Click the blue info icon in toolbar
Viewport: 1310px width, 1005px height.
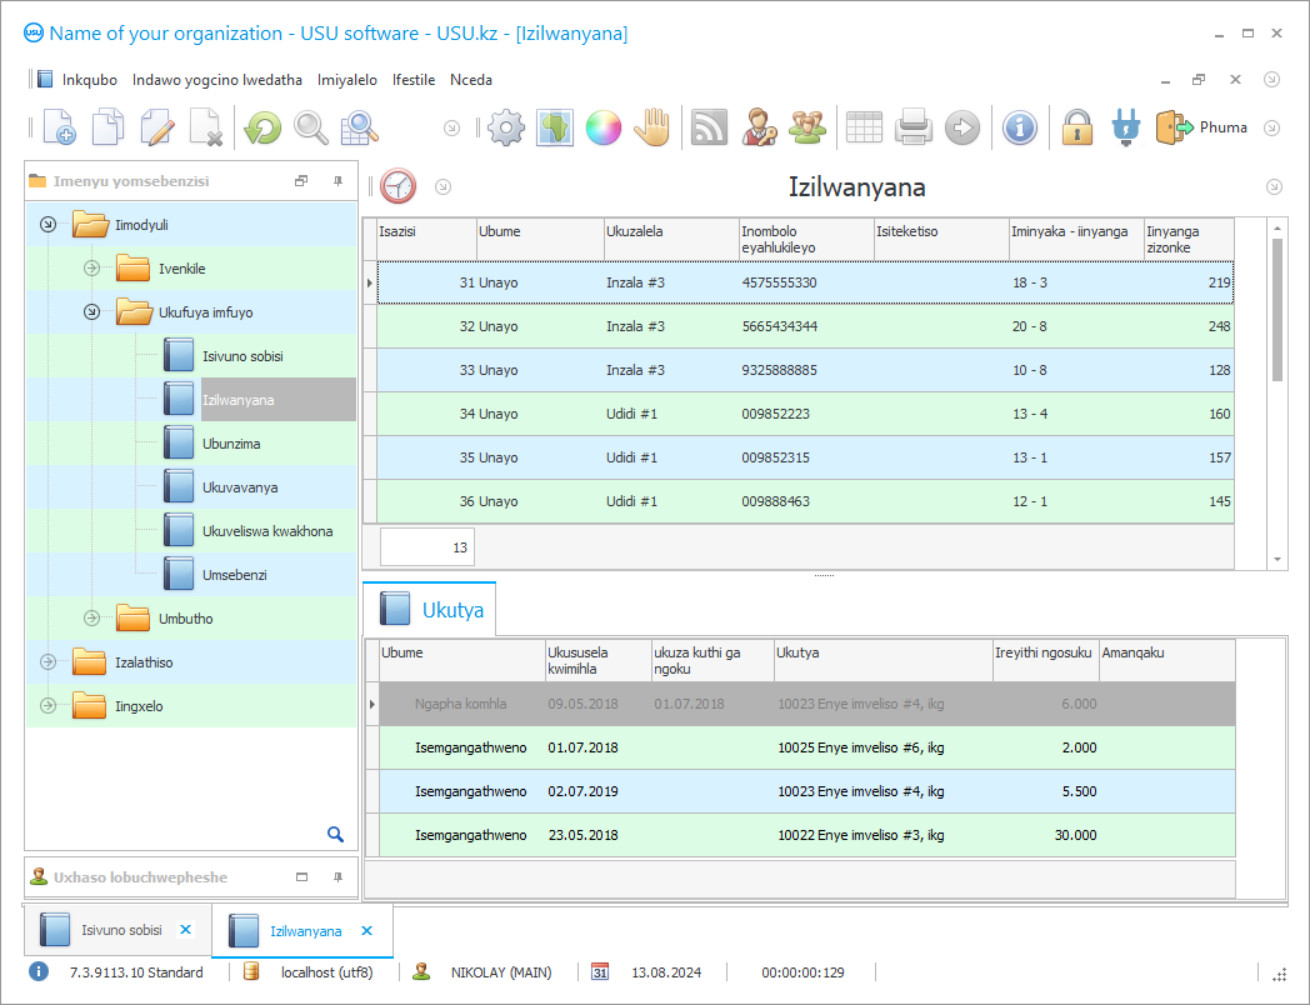(x=1020, y=128)
